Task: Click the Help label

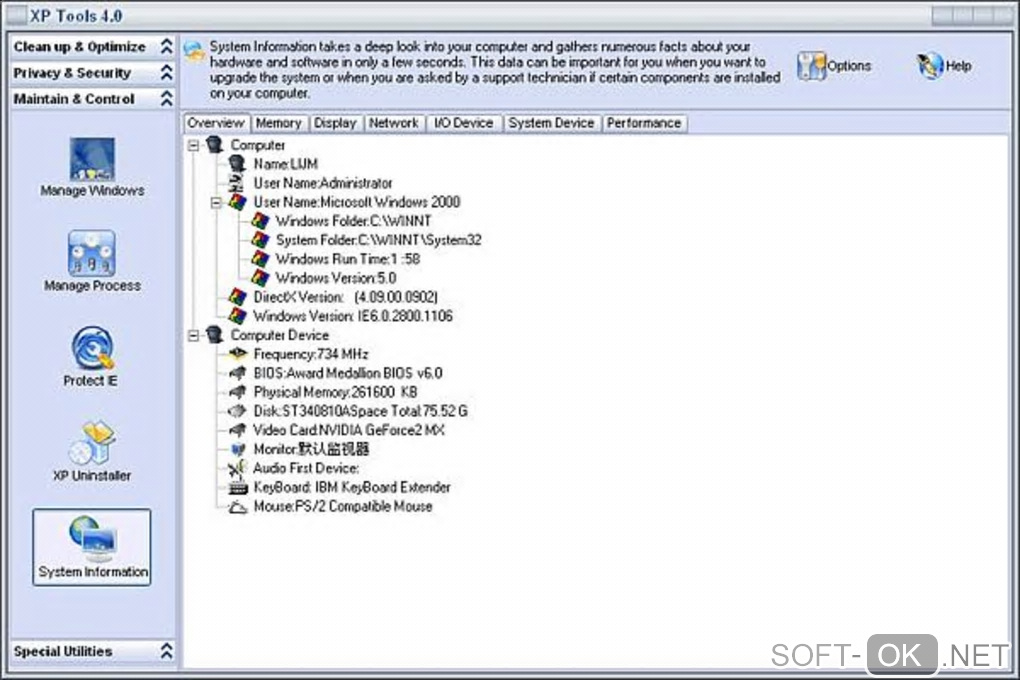Action: point(958,66)
